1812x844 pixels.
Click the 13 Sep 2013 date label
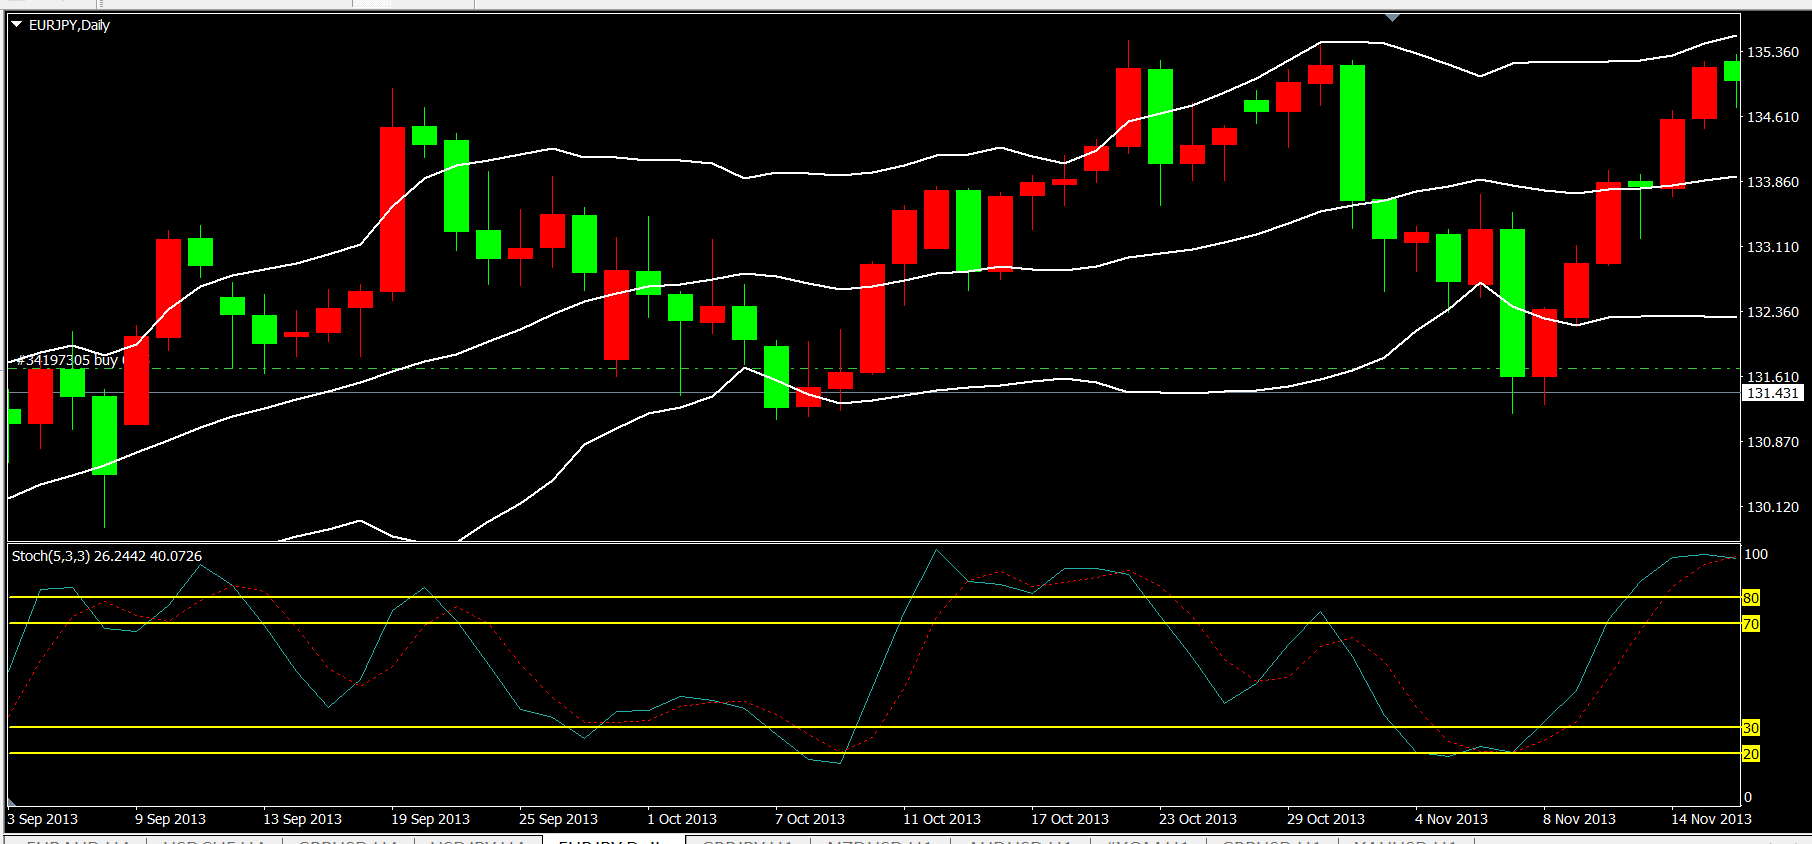coord(303,819)
